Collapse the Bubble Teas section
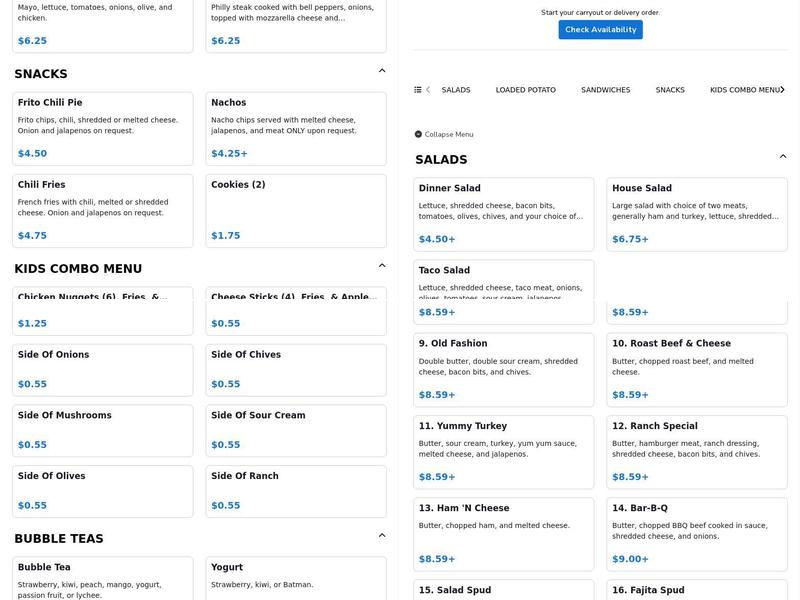Viewport: 800px width, 600px height. coord(382,536)
